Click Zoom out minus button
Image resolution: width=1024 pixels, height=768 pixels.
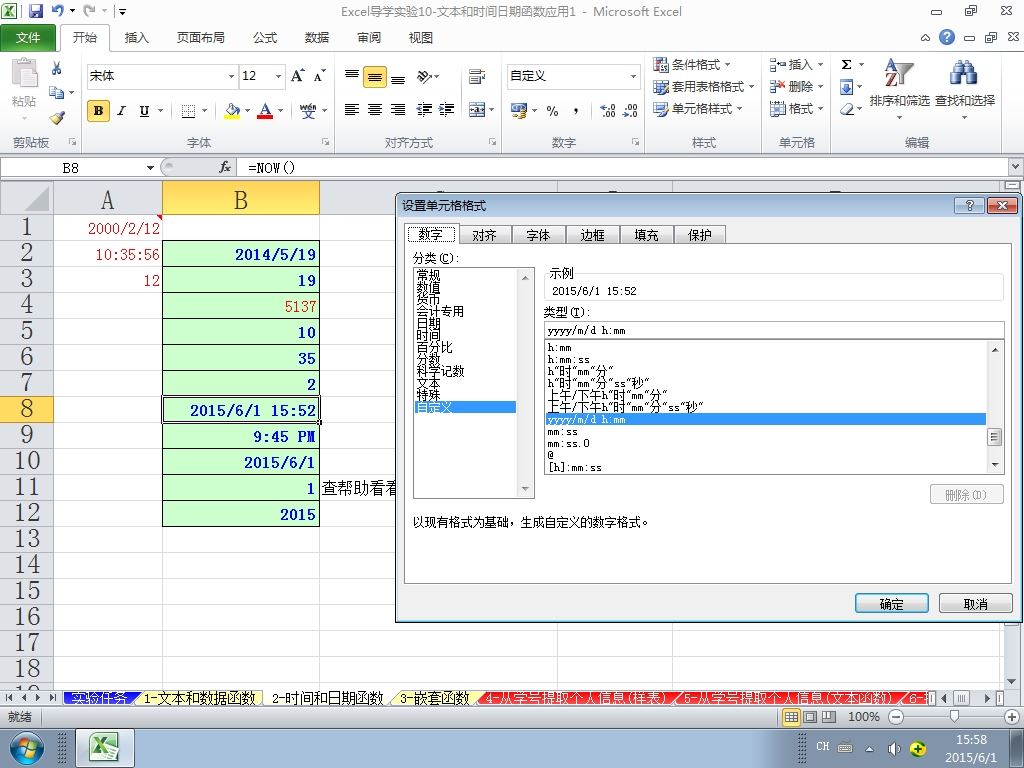896,717
